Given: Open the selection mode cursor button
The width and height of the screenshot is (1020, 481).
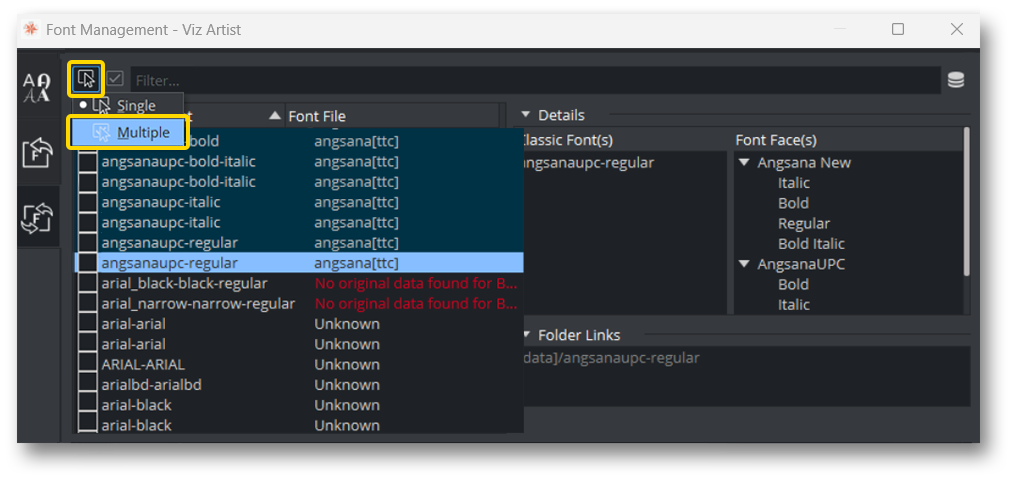Looking at the screenshot, I should [86, 79].
